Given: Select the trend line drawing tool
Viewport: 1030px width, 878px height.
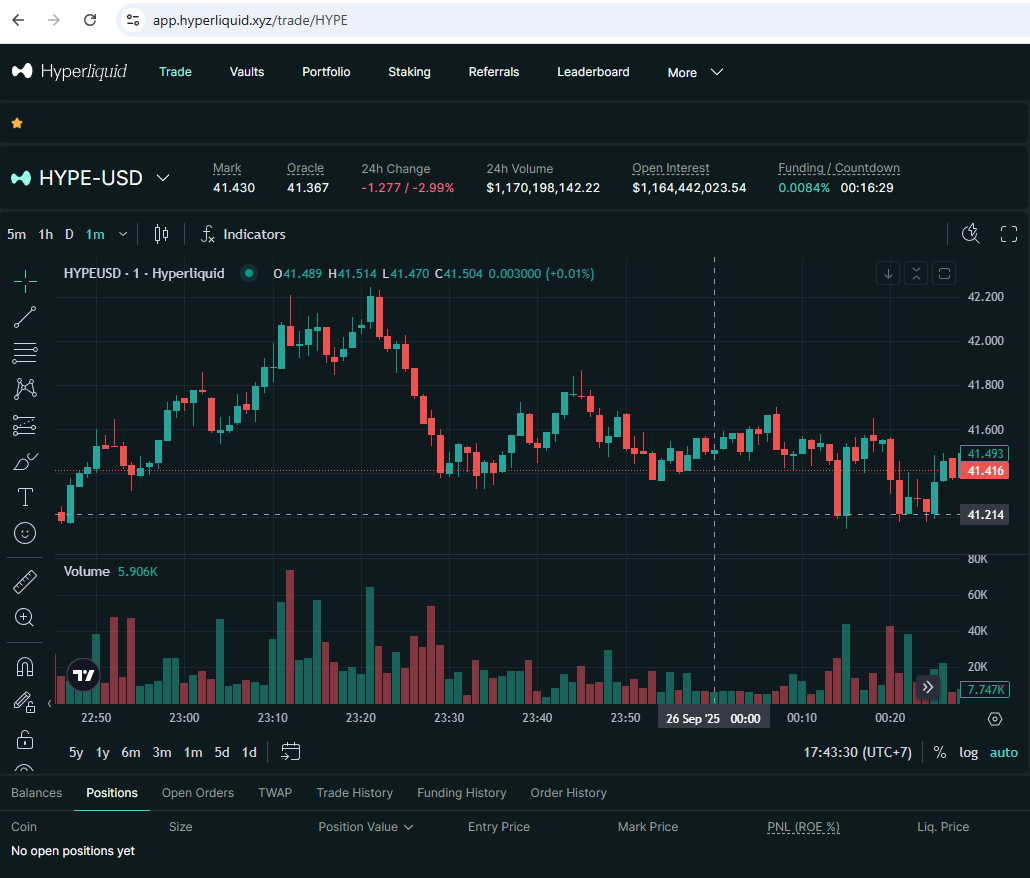Looking at the screenshot, I should coord(25,317).
